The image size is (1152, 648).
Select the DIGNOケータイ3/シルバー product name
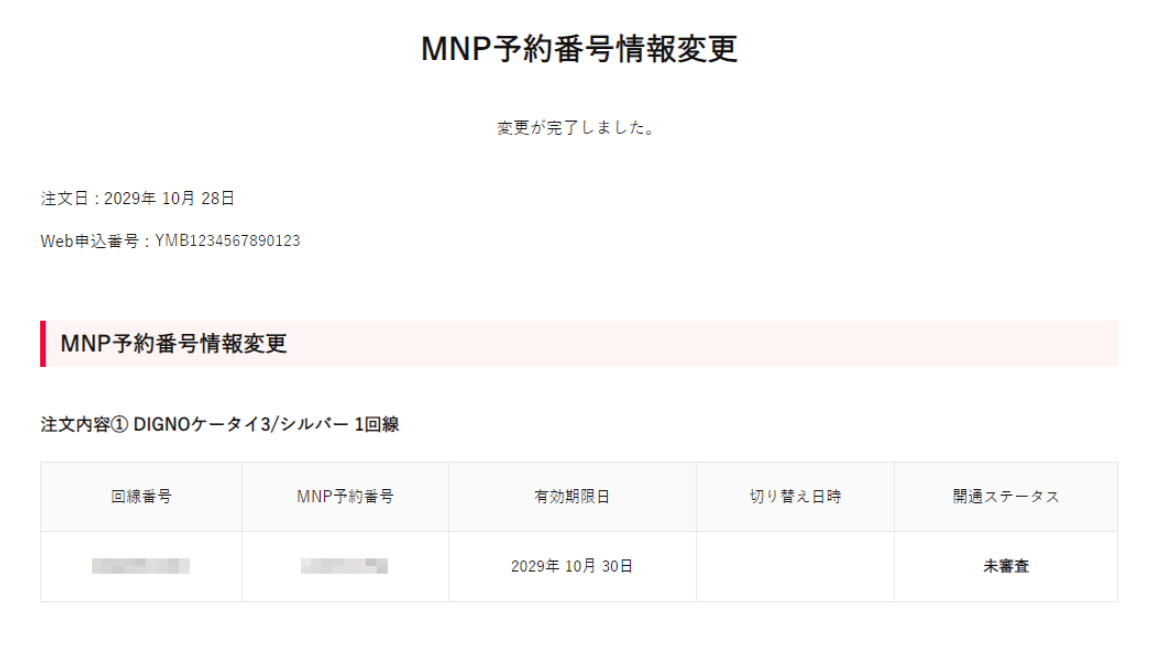point(241,424)
